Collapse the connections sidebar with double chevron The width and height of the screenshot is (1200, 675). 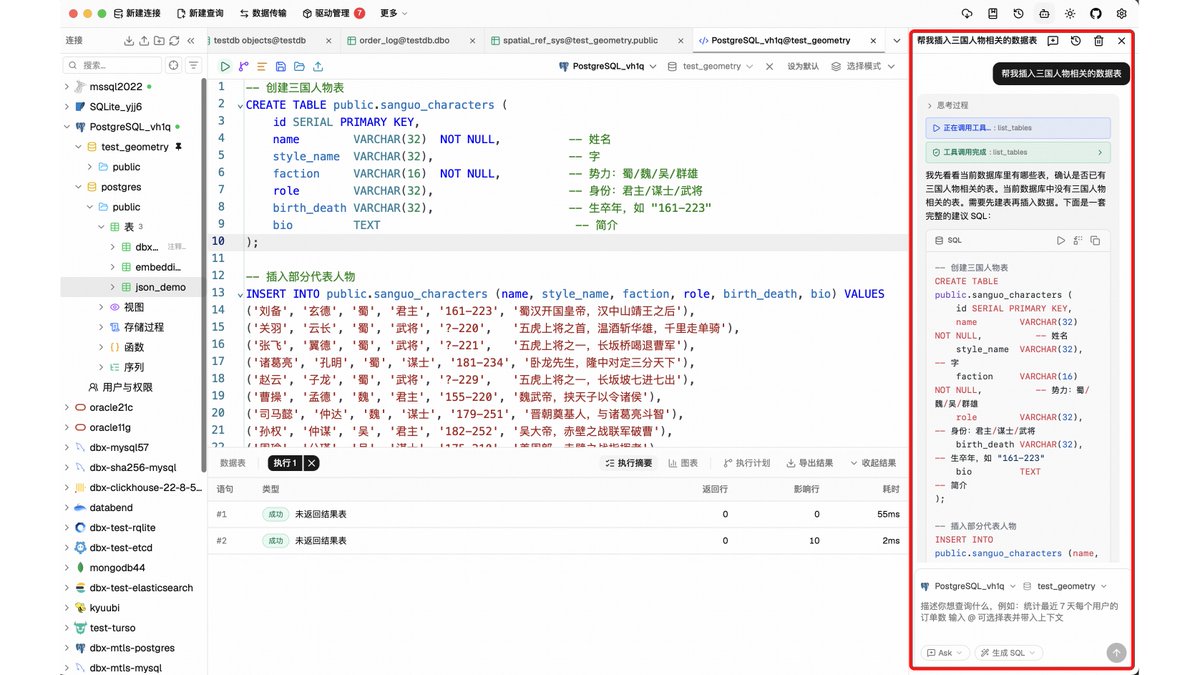190,40
